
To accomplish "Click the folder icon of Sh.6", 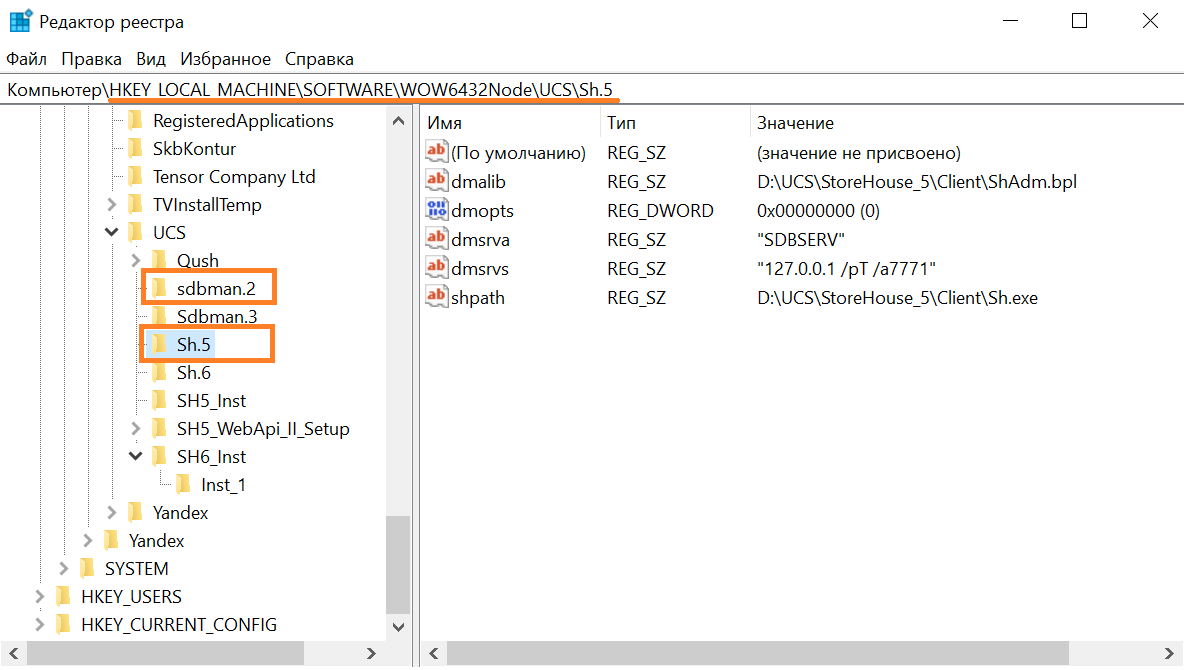I will pyautogui.click(x=159, y=373).
